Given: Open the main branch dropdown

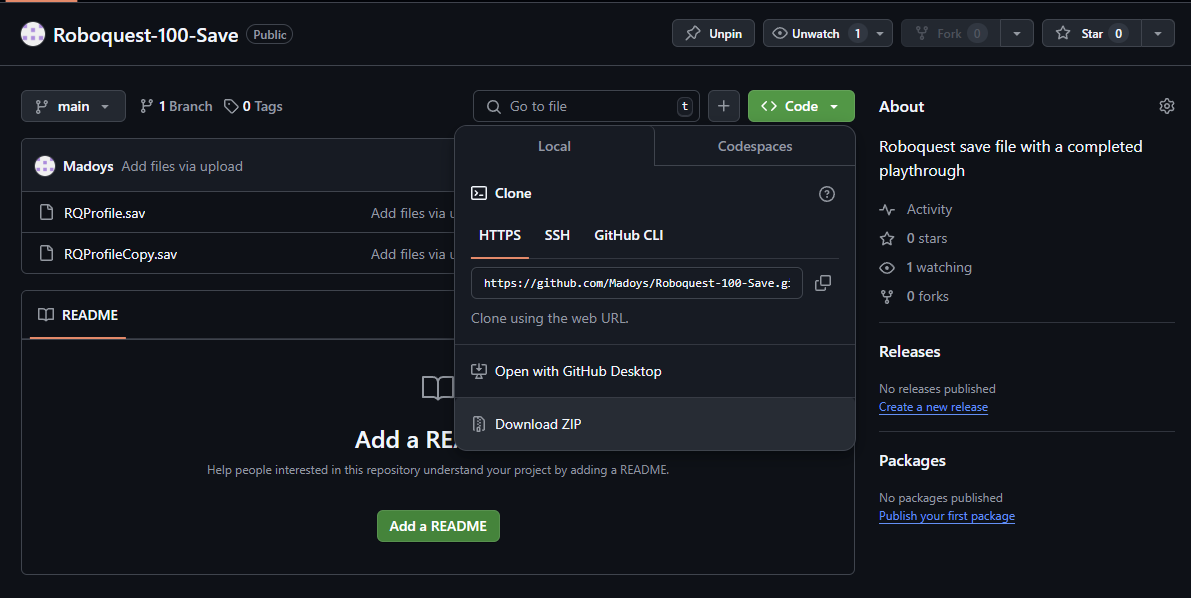Looking at the screenshot, I should click(73, 106).
